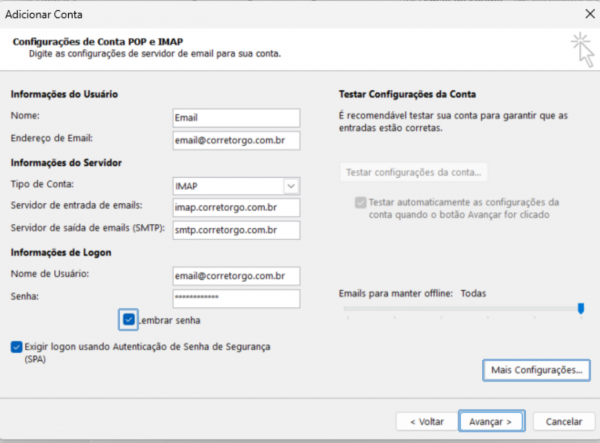This screenshot has width=600, height=443.
Task: Click the Servidor de saída SMTP field
Action: pyautogui.click(x=236, y=230)
